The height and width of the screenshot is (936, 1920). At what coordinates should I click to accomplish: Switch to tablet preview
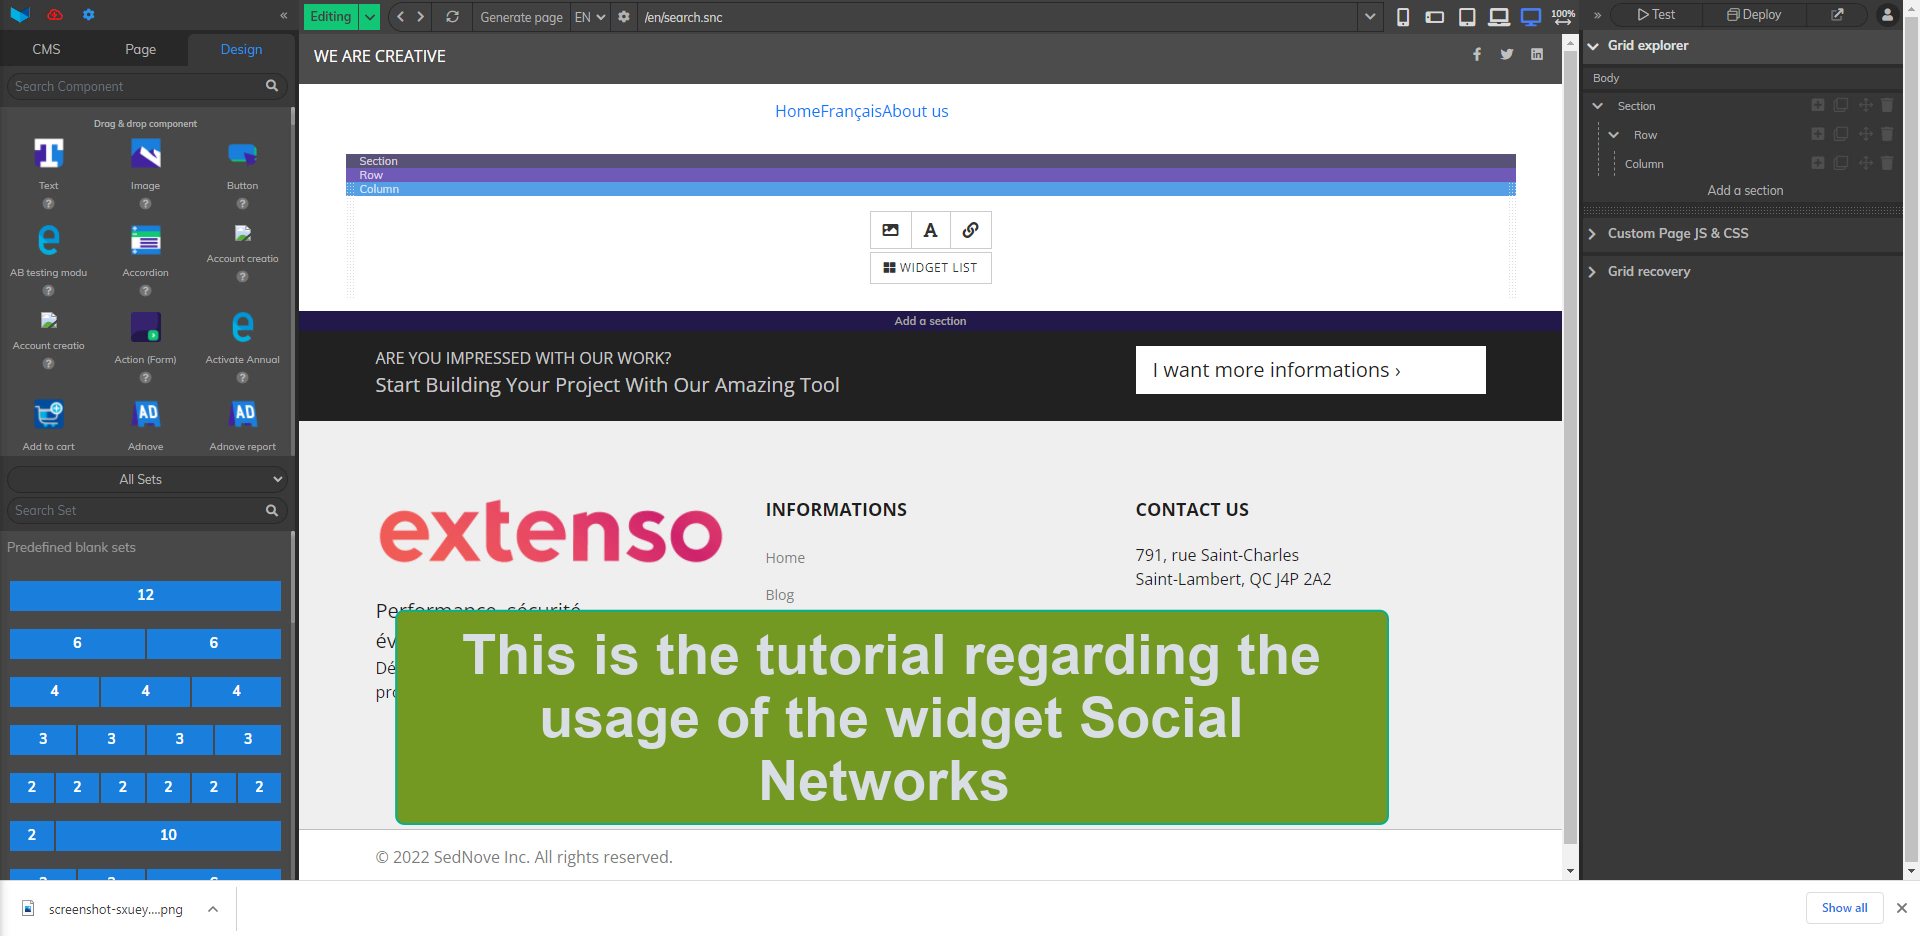tap(1467, 17)
